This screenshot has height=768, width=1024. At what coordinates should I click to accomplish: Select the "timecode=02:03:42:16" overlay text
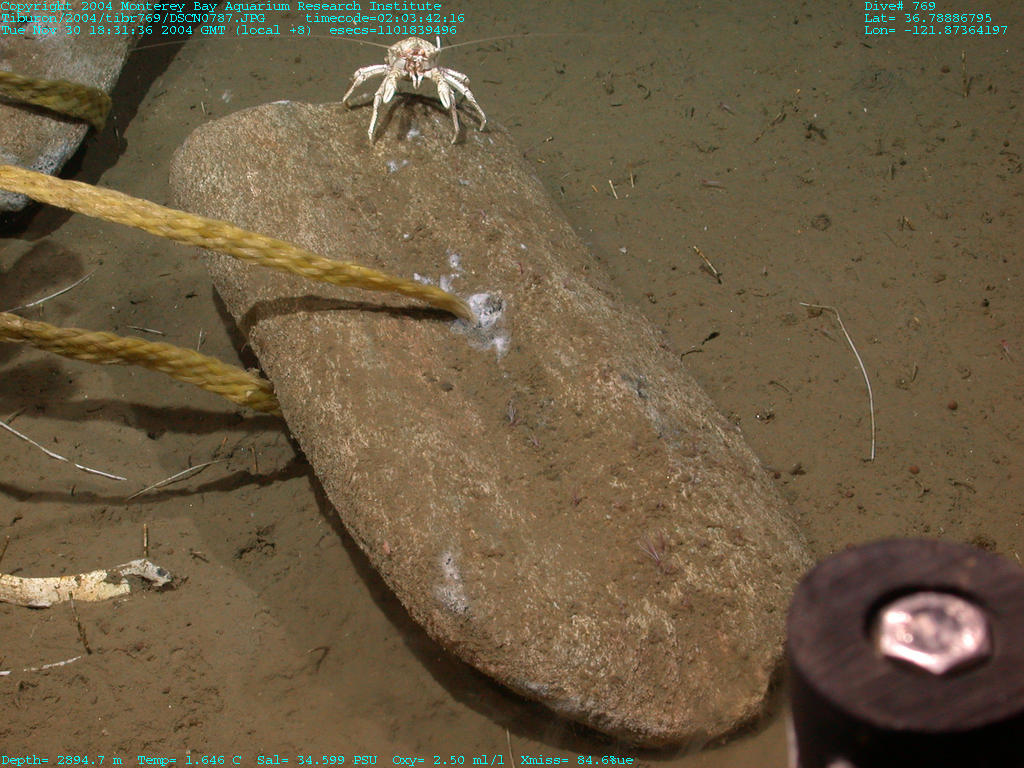click(385, 18)
